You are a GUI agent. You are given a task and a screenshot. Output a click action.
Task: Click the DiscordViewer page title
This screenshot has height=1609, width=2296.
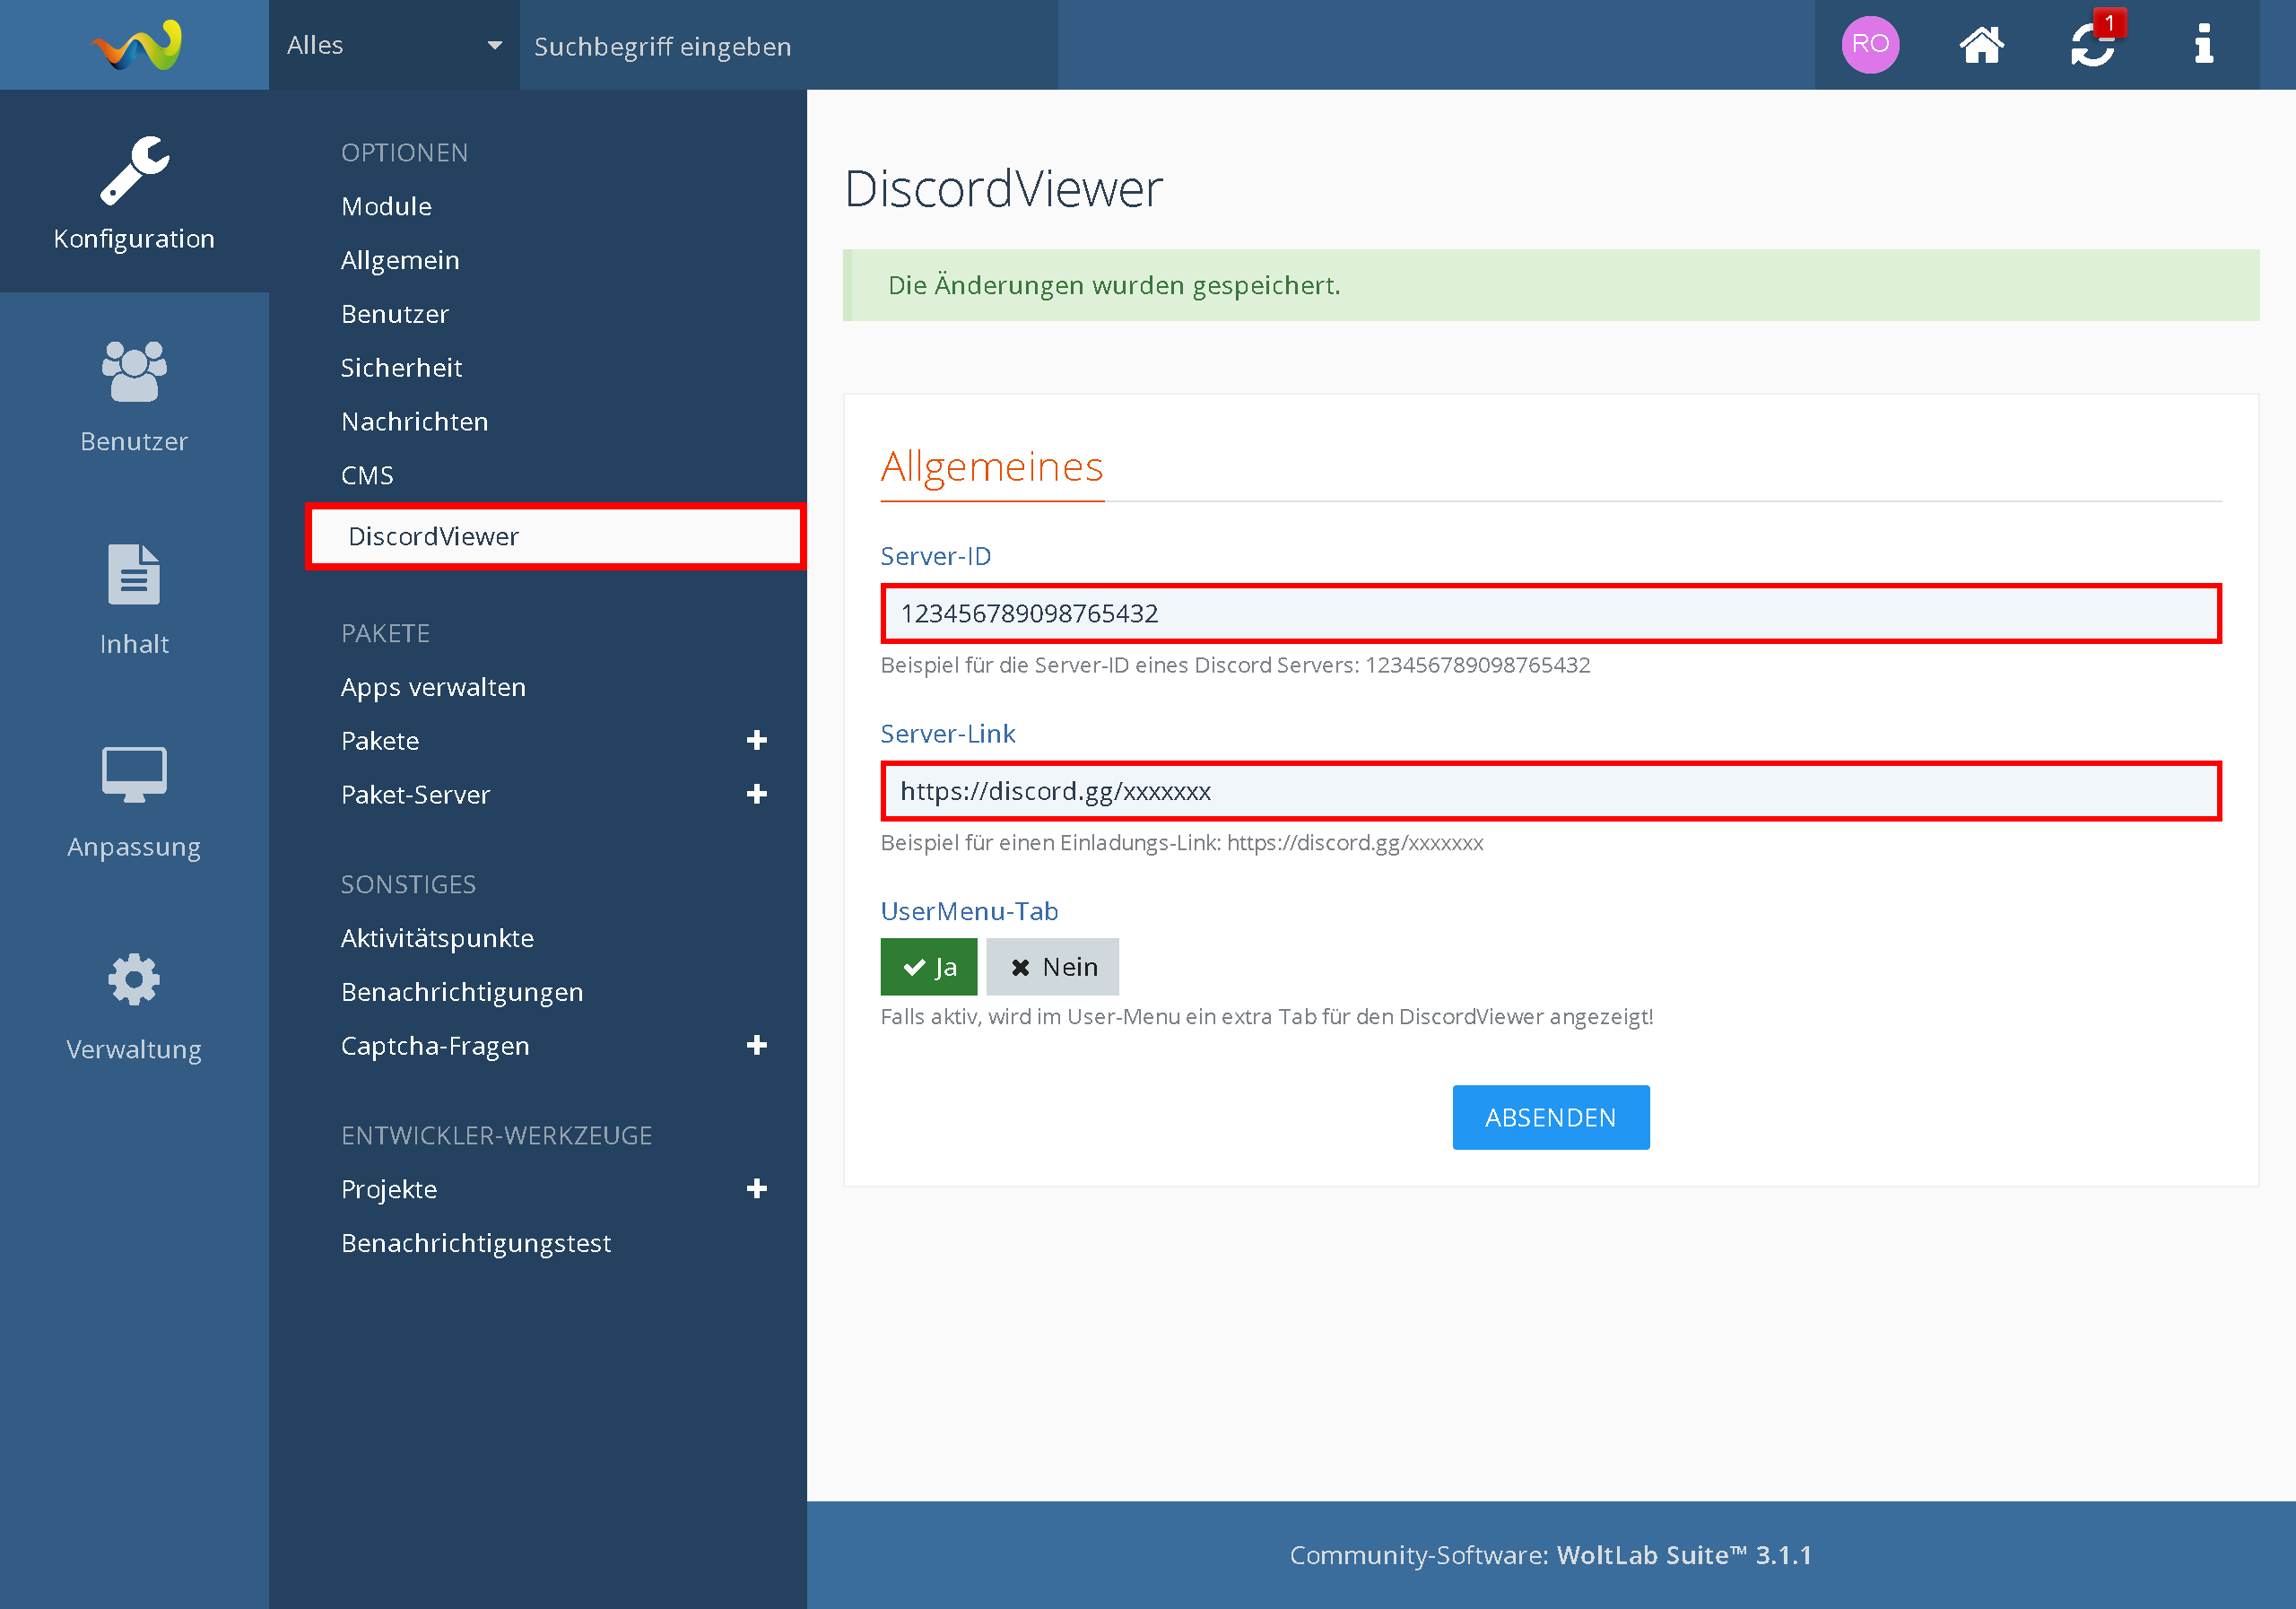point(1004,188)
